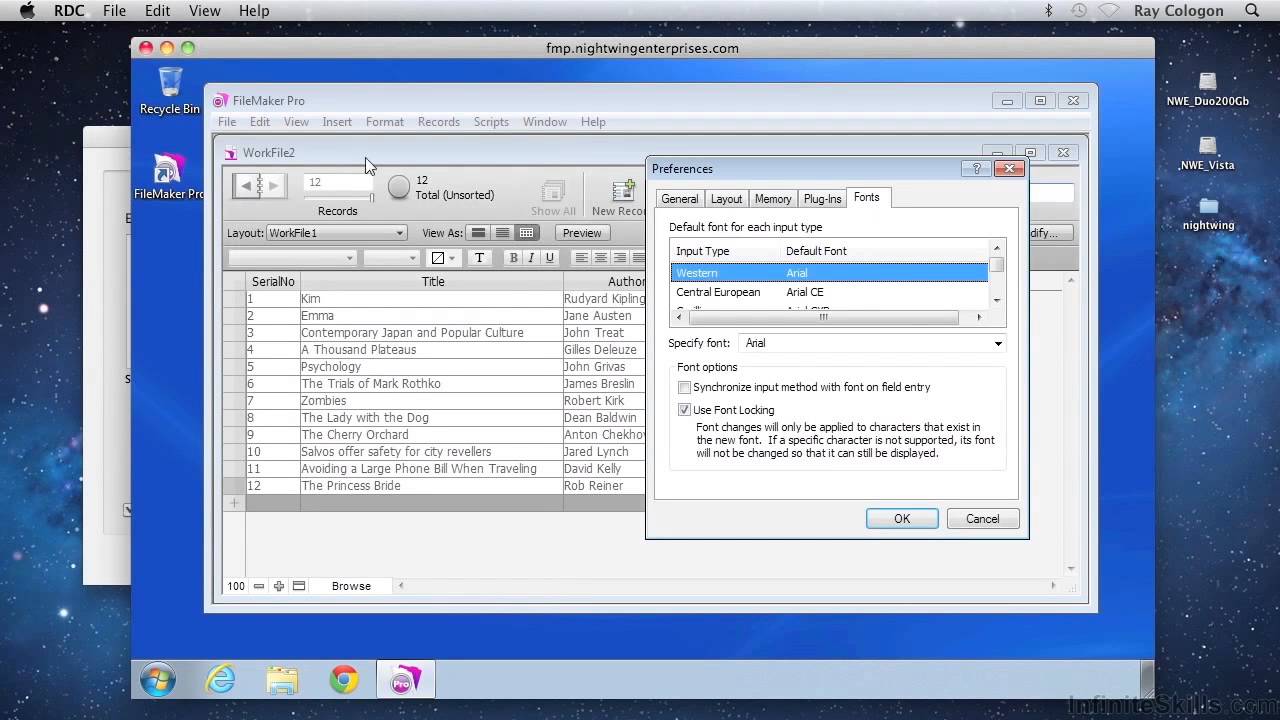
Task: Click Cancel in Preferences dialog
Action: [x=982, y=518]
